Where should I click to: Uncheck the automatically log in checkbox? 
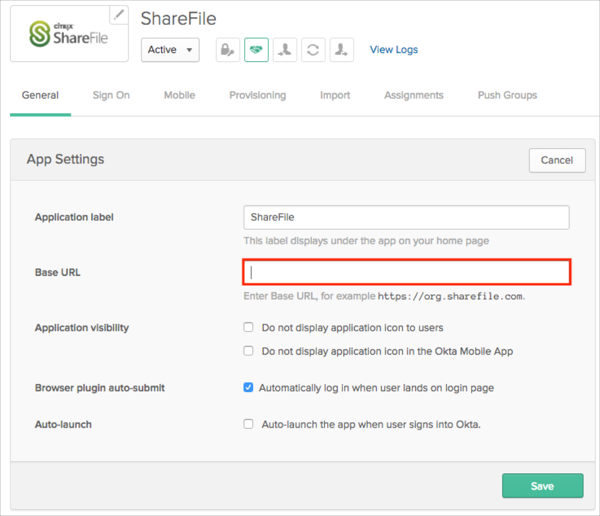(x=249, y=388)
